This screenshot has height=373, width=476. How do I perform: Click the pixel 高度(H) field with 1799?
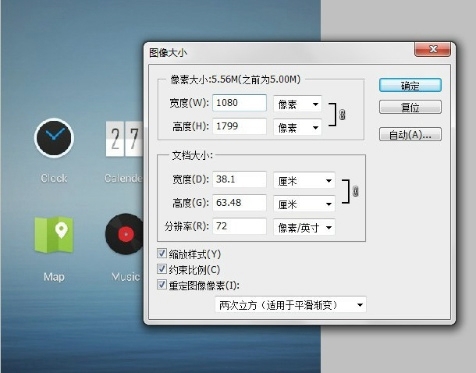[x=239, y=126]
